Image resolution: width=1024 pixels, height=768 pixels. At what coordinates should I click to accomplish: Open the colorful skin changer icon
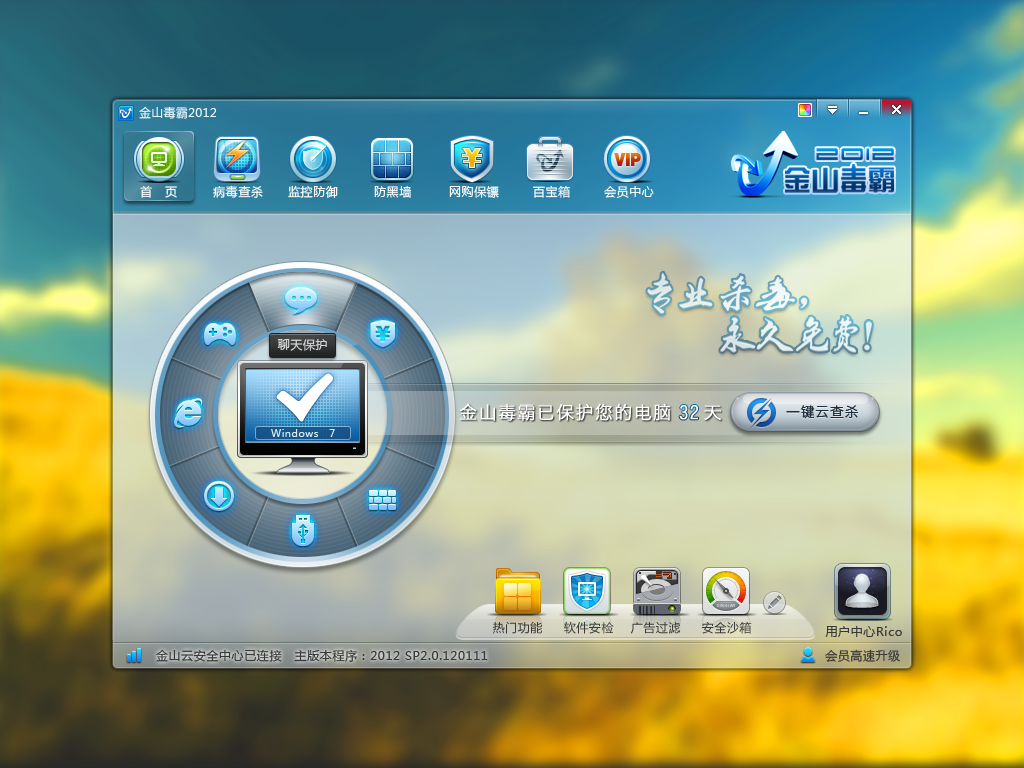click(805, 110)
